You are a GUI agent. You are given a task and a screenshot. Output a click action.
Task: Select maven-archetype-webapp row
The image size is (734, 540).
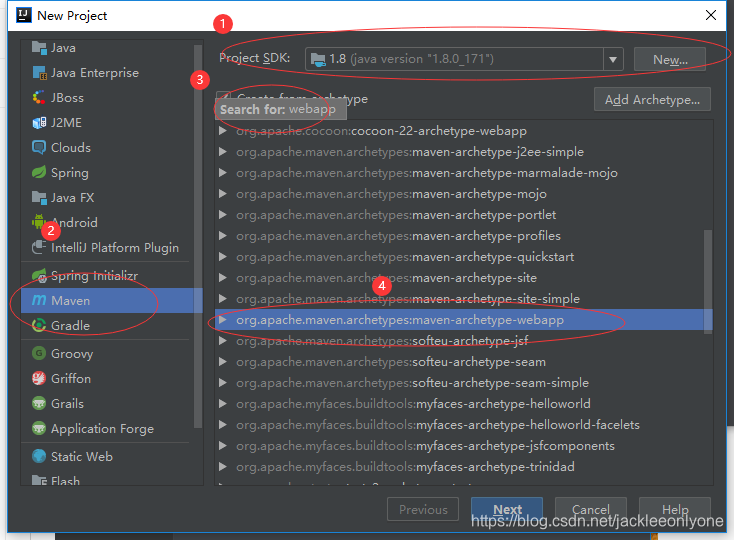point(463,320)
